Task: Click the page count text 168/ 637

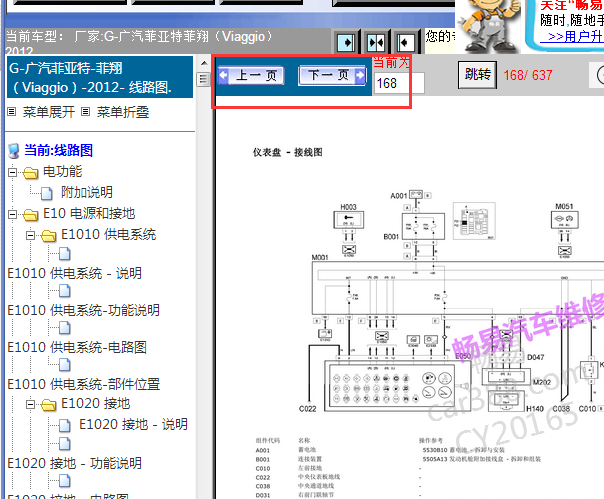Action: (528, 75)
